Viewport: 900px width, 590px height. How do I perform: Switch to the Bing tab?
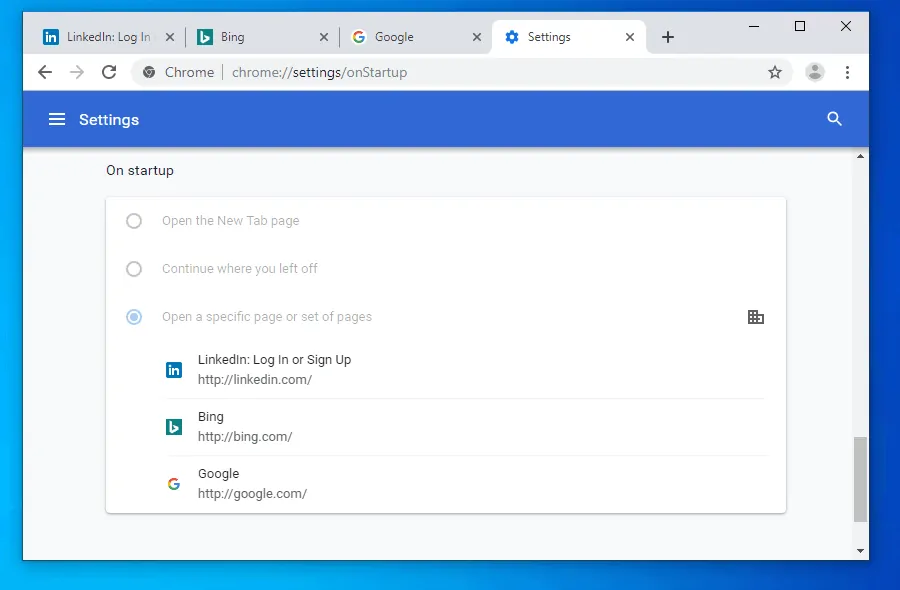tap(250, 37)
